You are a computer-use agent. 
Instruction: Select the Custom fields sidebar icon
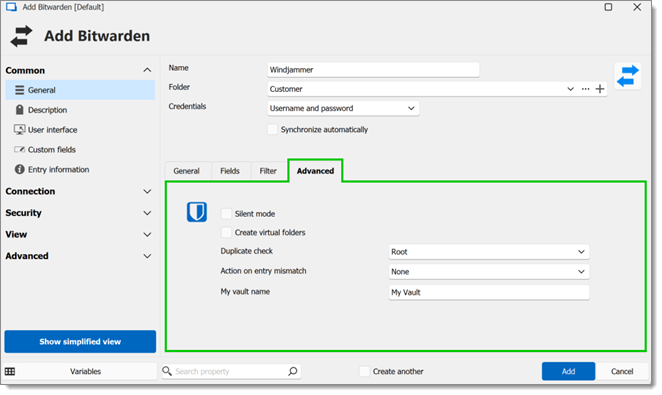(19, 149)
